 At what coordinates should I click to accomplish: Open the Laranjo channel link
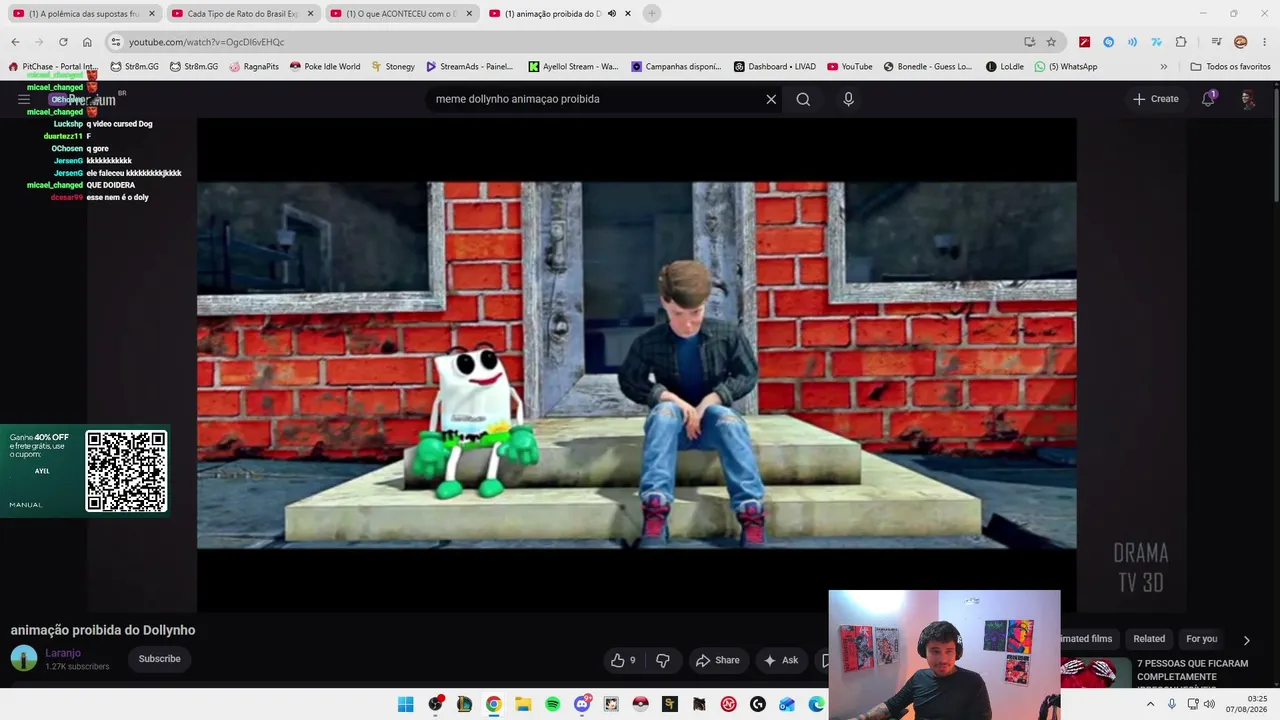point(63,653)
